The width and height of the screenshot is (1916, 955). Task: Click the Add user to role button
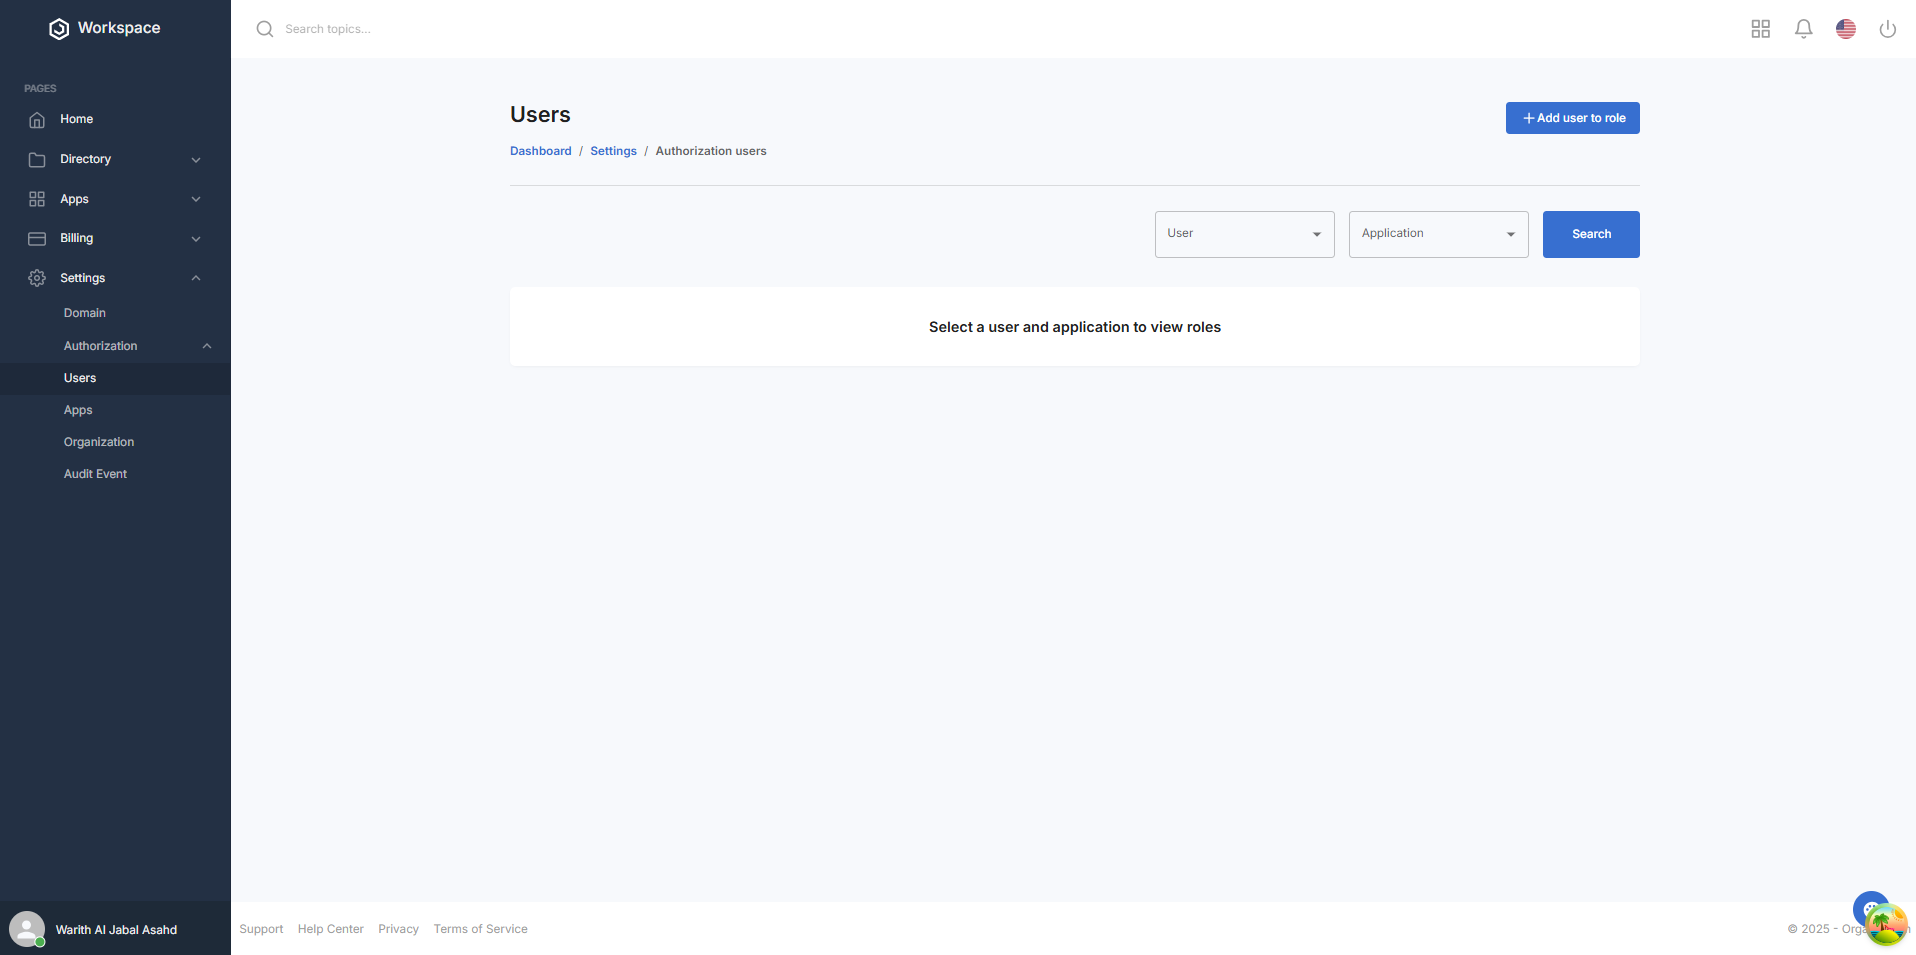click(1572, 118)
